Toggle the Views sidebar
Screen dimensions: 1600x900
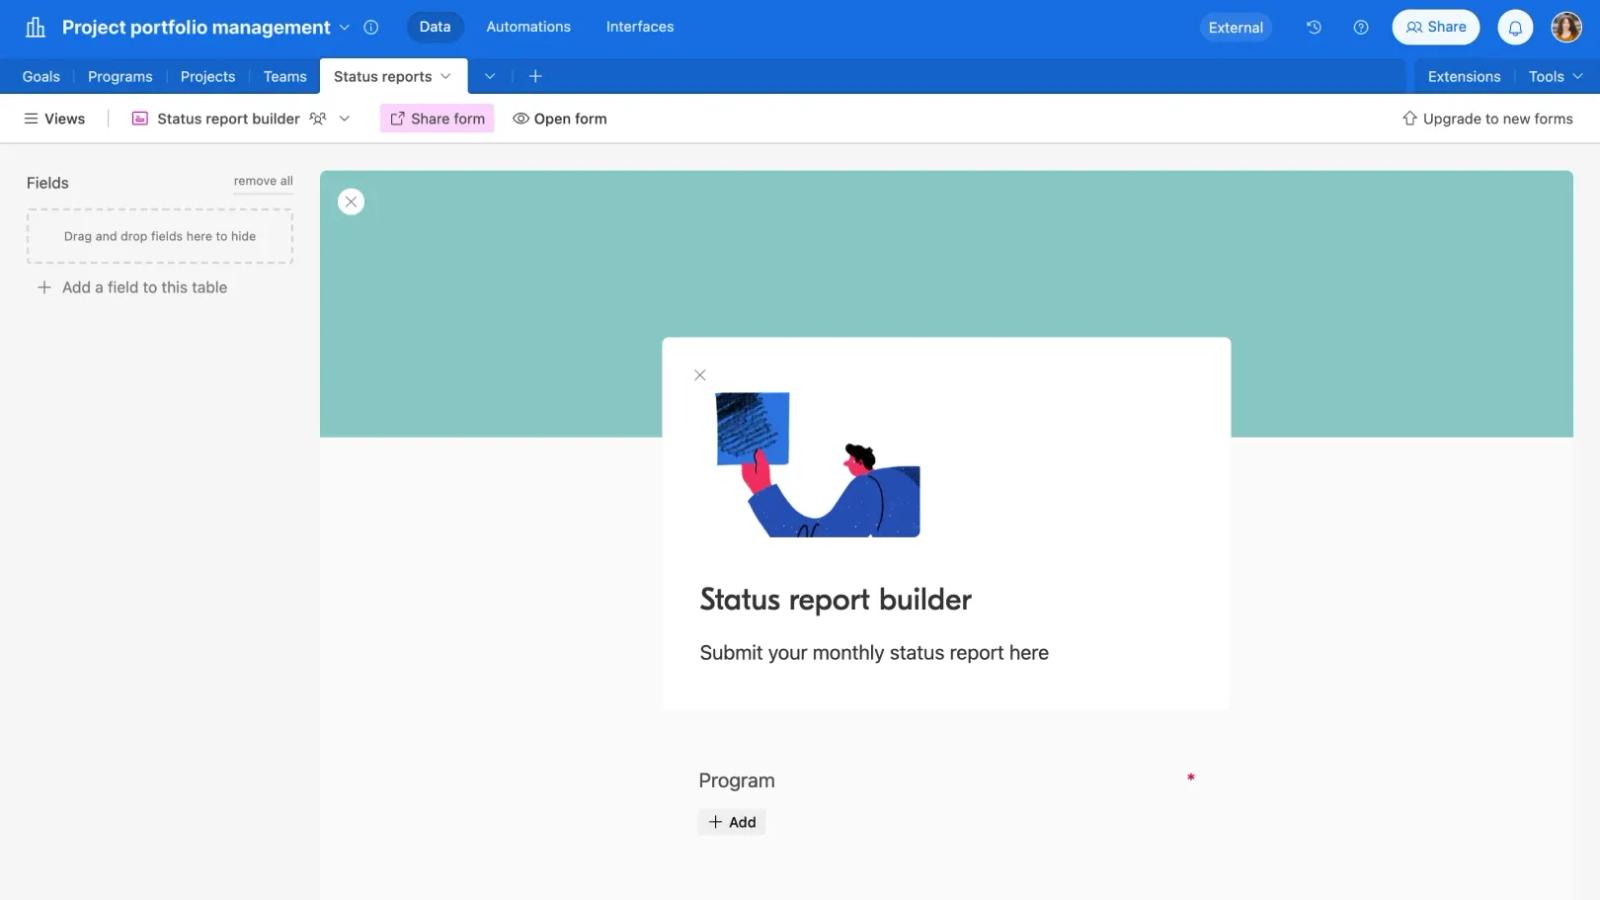pos(55,118)
